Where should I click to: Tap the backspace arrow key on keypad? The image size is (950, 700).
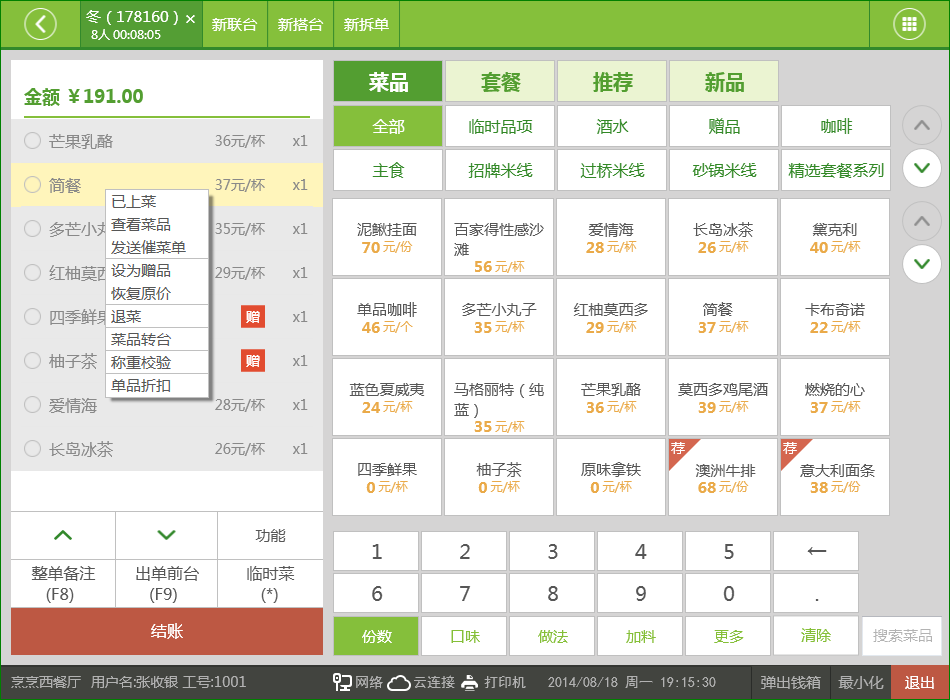816,551
